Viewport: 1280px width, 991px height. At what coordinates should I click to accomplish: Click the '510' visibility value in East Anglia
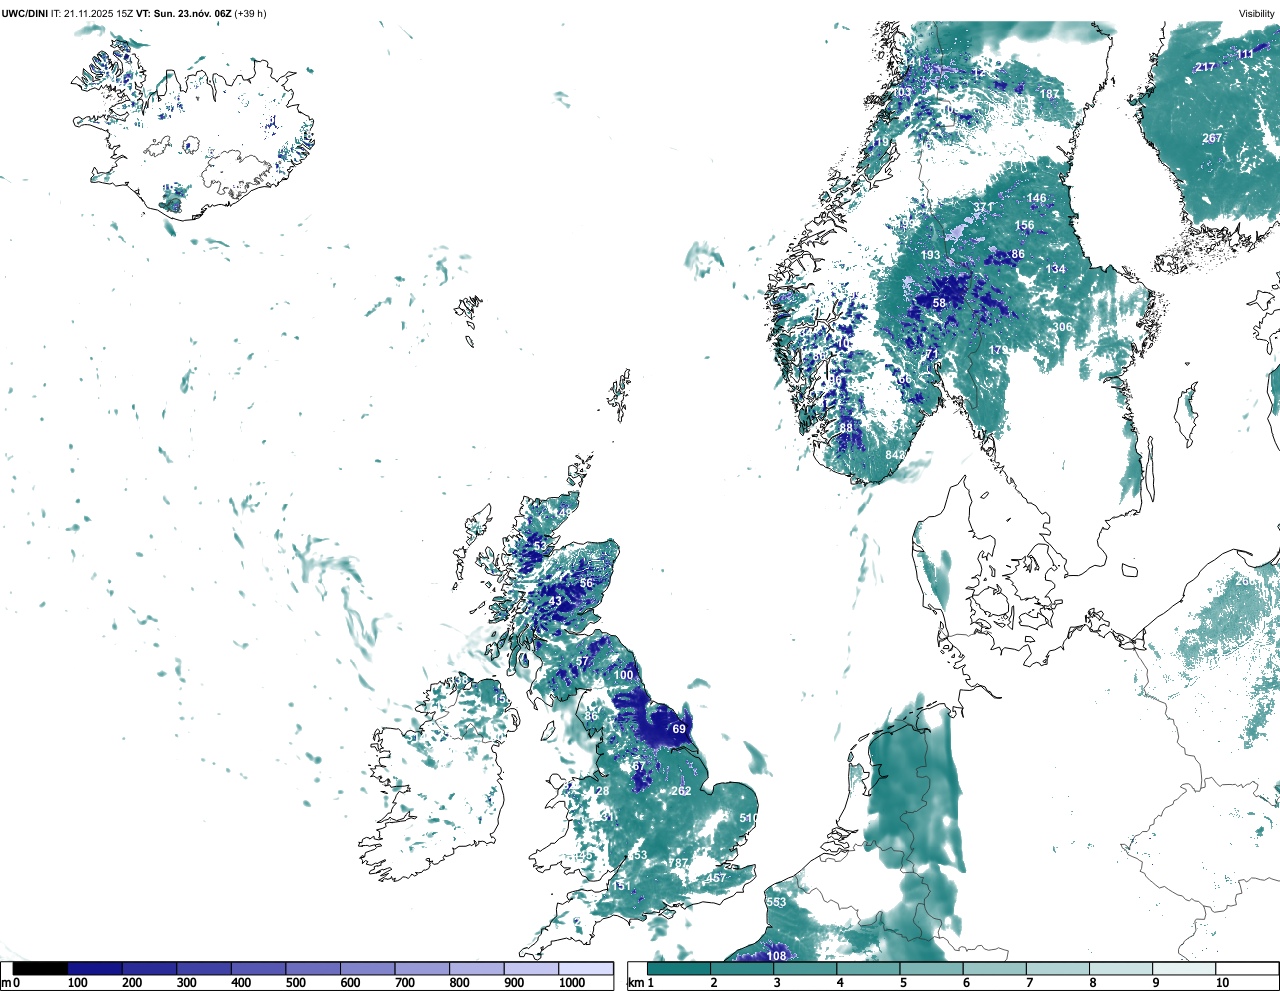click(x=748, y=818)
